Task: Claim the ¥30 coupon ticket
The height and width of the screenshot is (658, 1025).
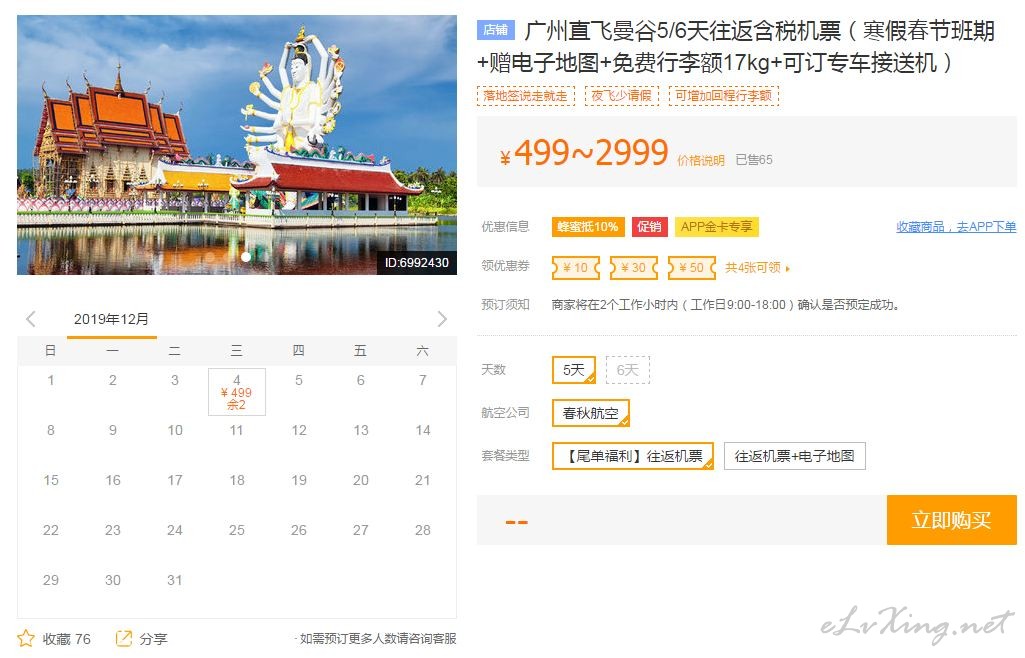Action: pos(633,267)
